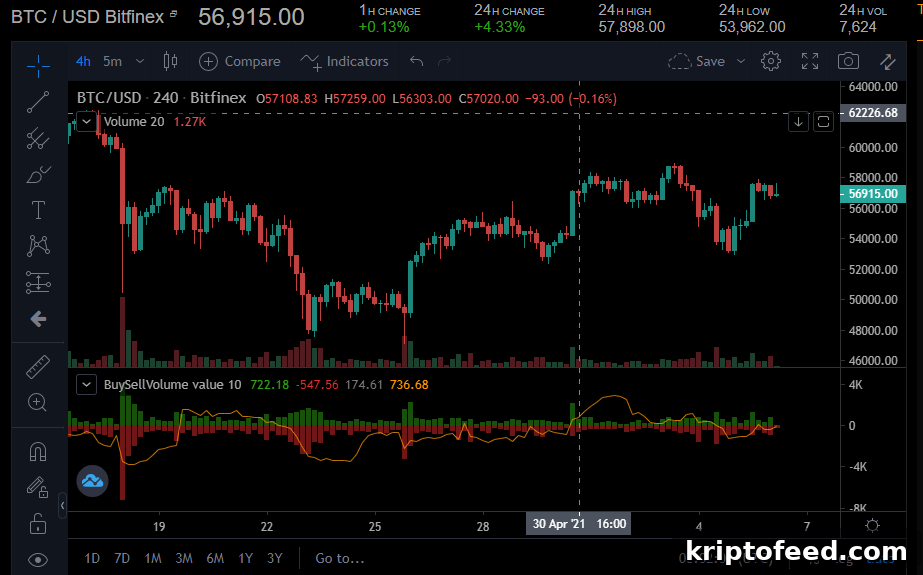This screenshot has width=923, height=575.
Task: Set range to 1D
Action: [x=92, y=558]
